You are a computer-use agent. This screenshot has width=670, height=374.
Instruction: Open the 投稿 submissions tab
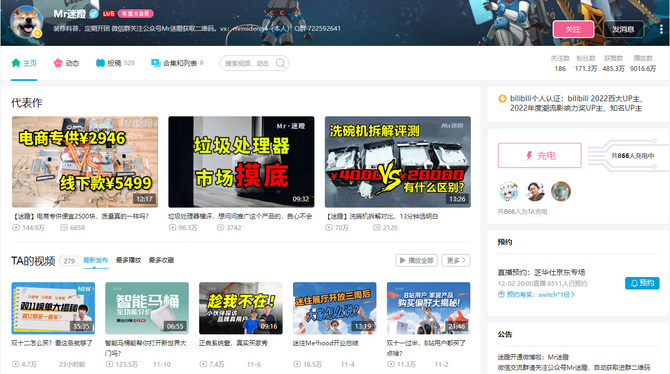click(115, 63)
